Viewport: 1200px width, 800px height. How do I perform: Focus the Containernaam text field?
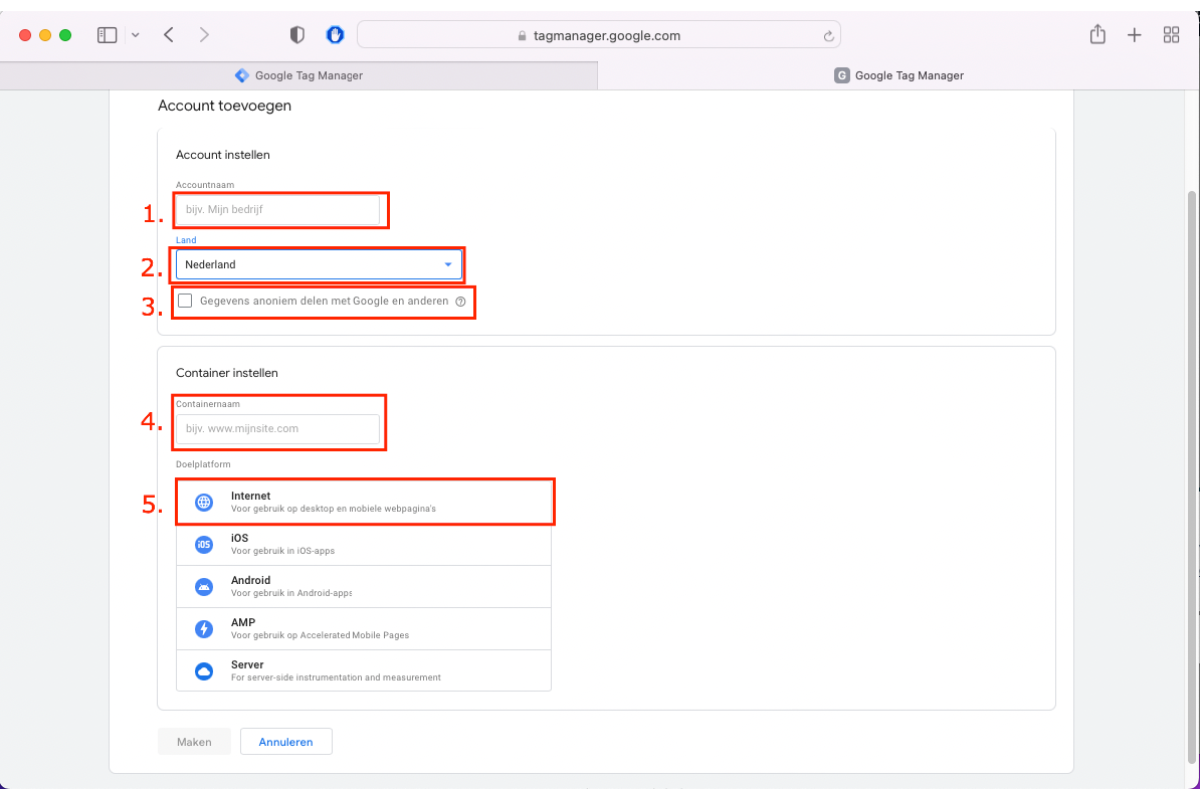[x=278, y=429]
